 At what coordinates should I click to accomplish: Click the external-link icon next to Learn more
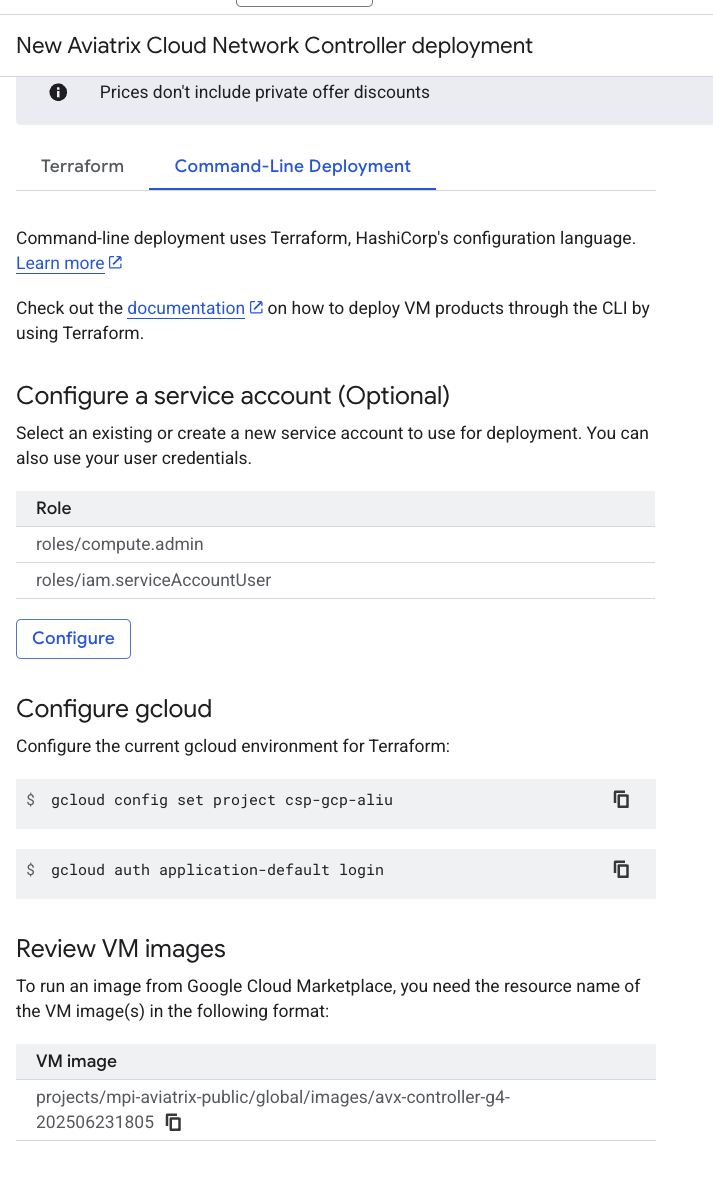point(115,263)
